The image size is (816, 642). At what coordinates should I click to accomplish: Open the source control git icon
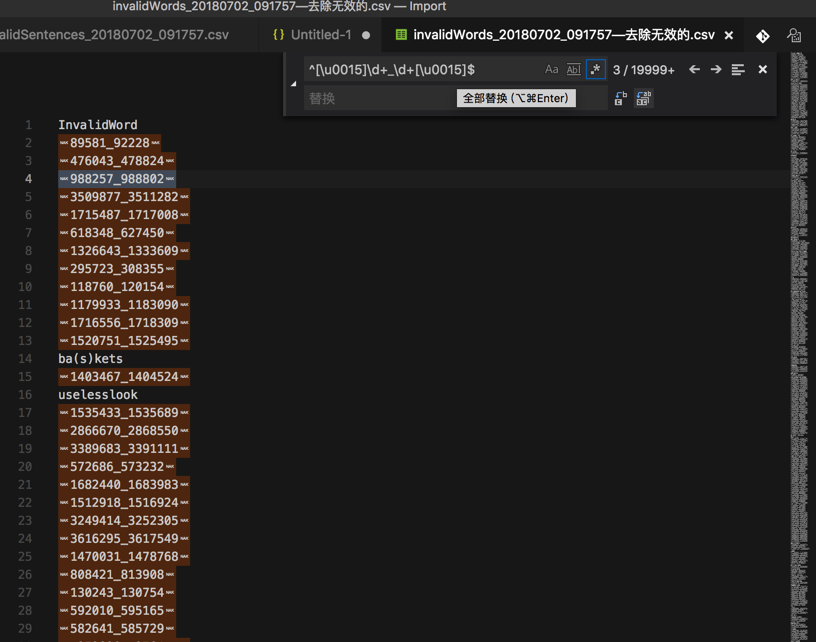click(763, 36)
